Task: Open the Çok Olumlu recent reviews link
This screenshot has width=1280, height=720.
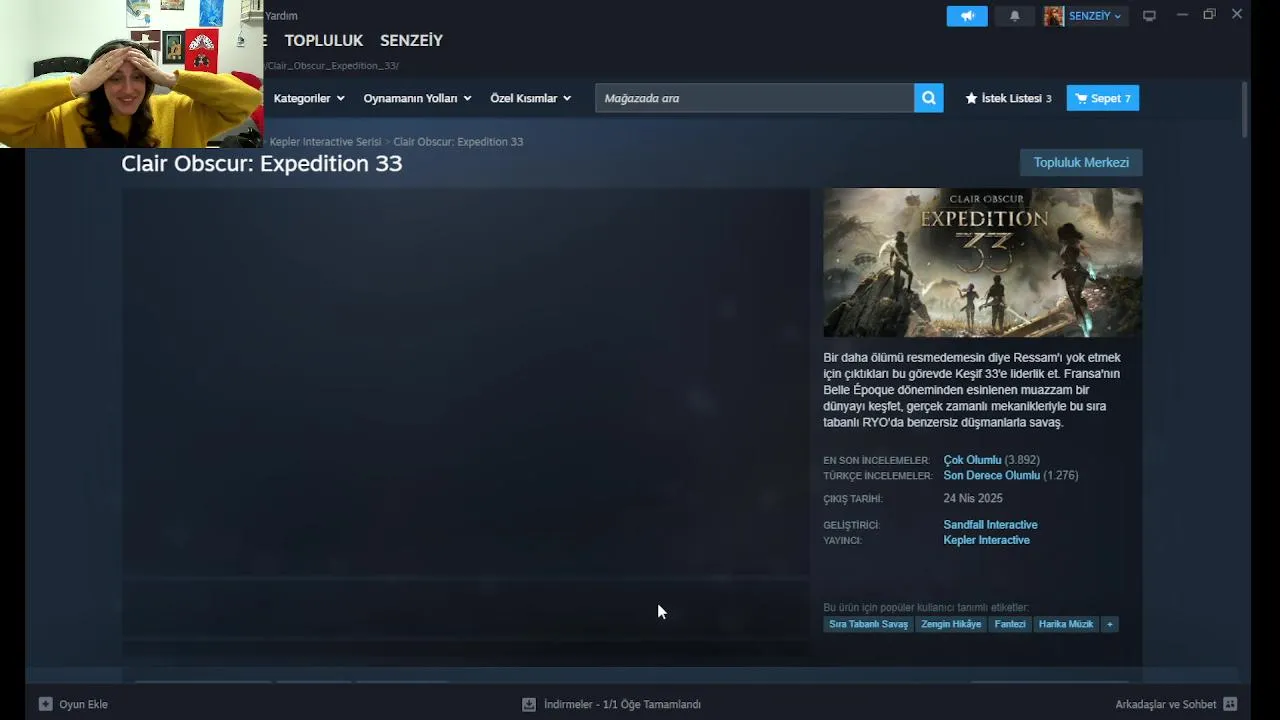Action: [x=972, y=460]
